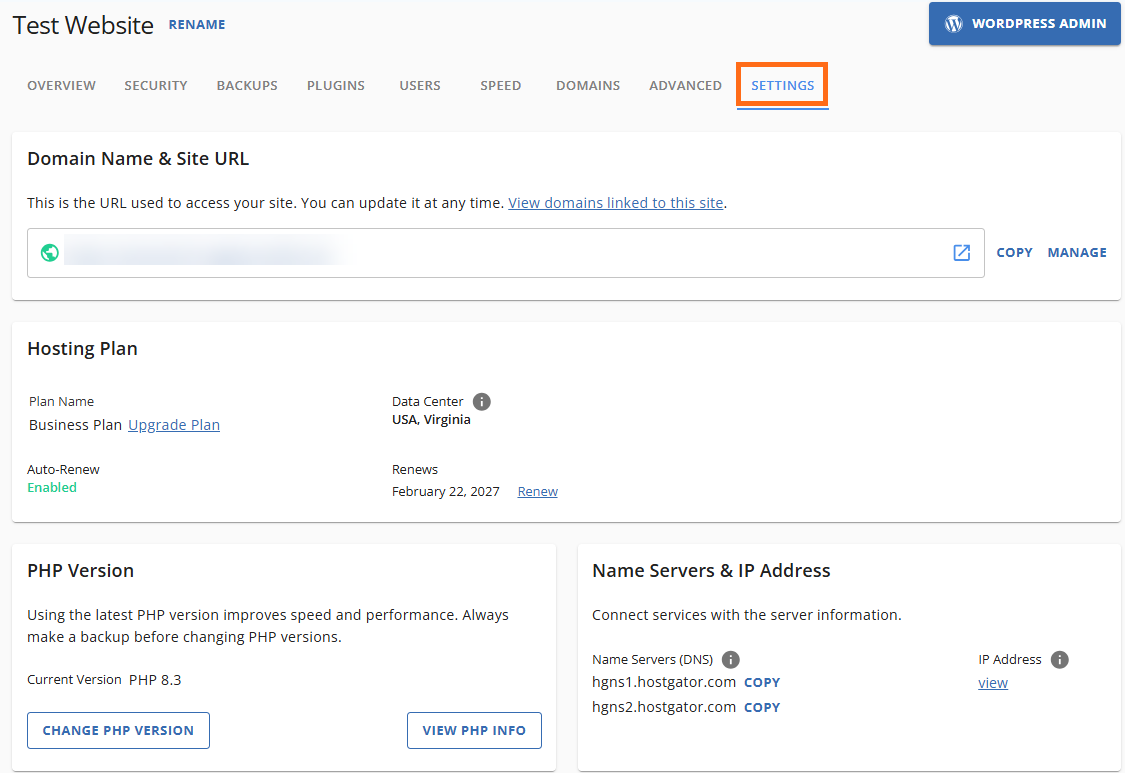The image size is (1125, 773).
Task: Select the Settings tab
Action: [x=782, y=85]
